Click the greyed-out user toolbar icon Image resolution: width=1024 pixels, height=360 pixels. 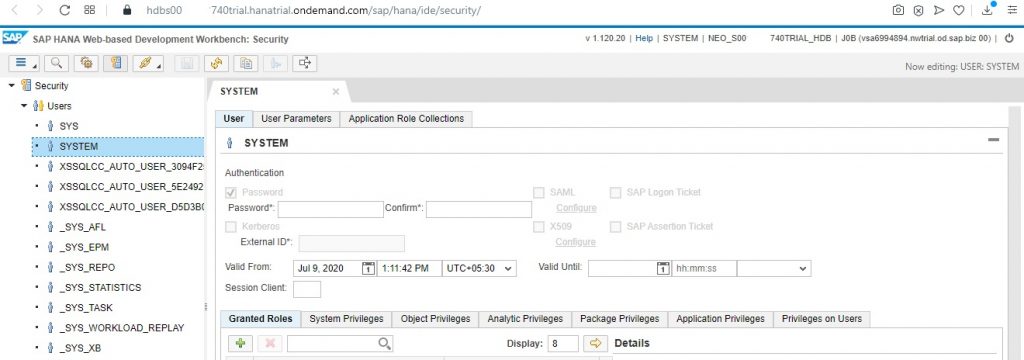(275, 63)
